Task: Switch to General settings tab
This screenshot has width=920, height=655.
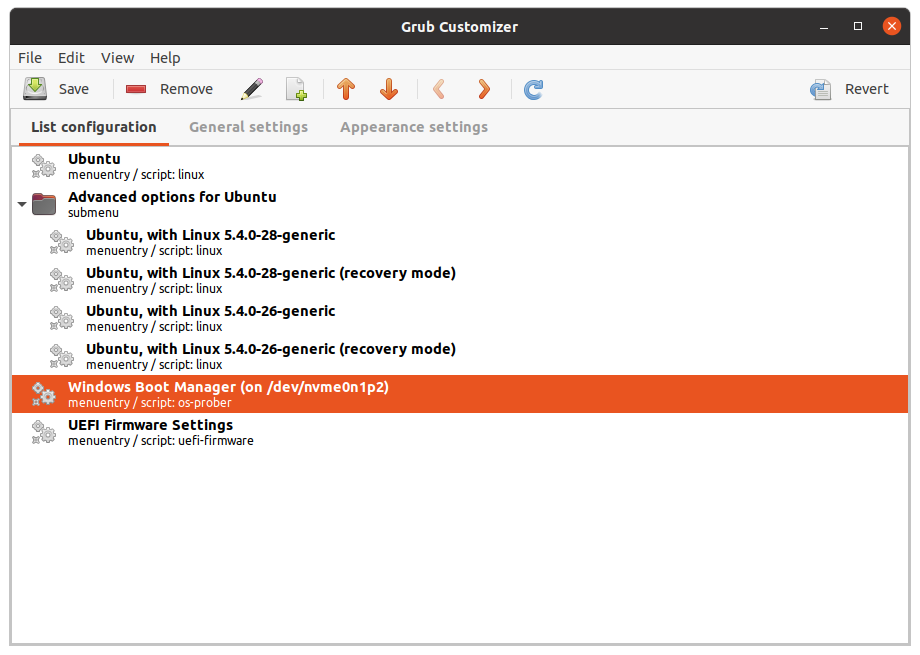Action: click(x=248, y=127)
